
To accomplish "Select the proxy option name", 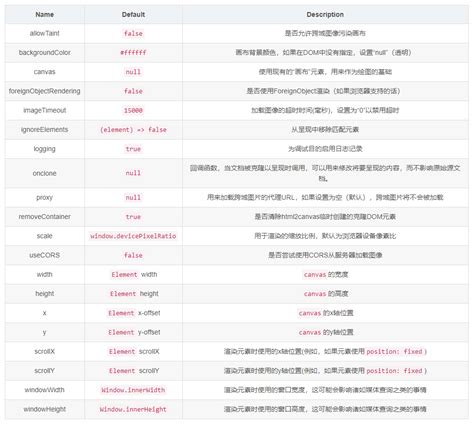I will point(45,197).
